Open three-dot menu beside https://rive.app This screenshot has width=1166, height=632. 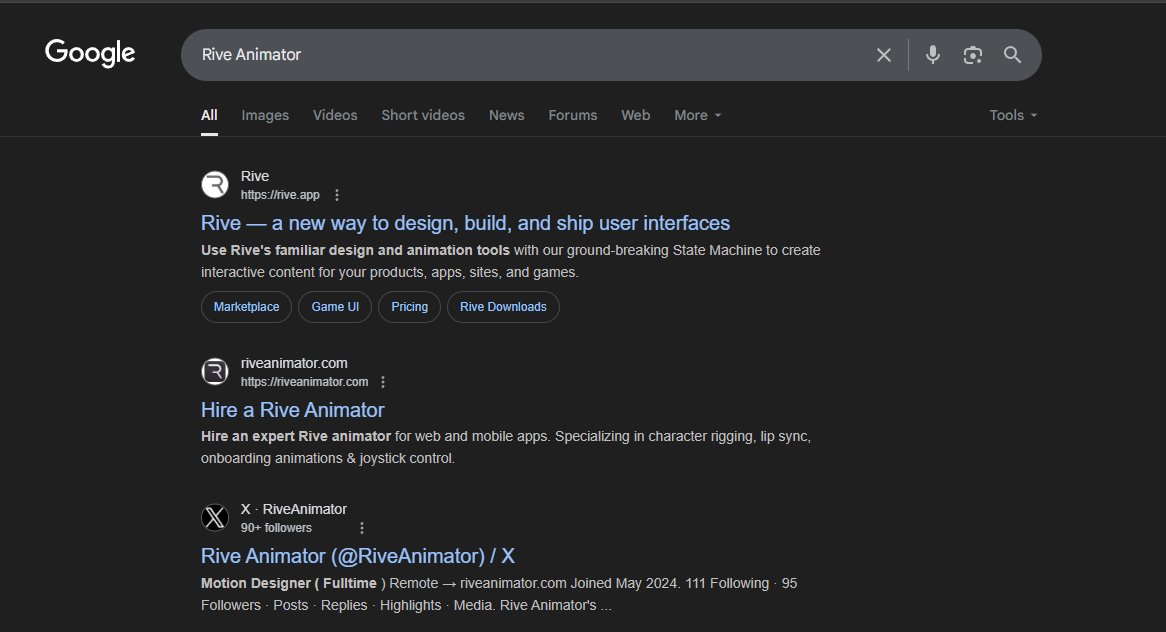click(337, 195)
